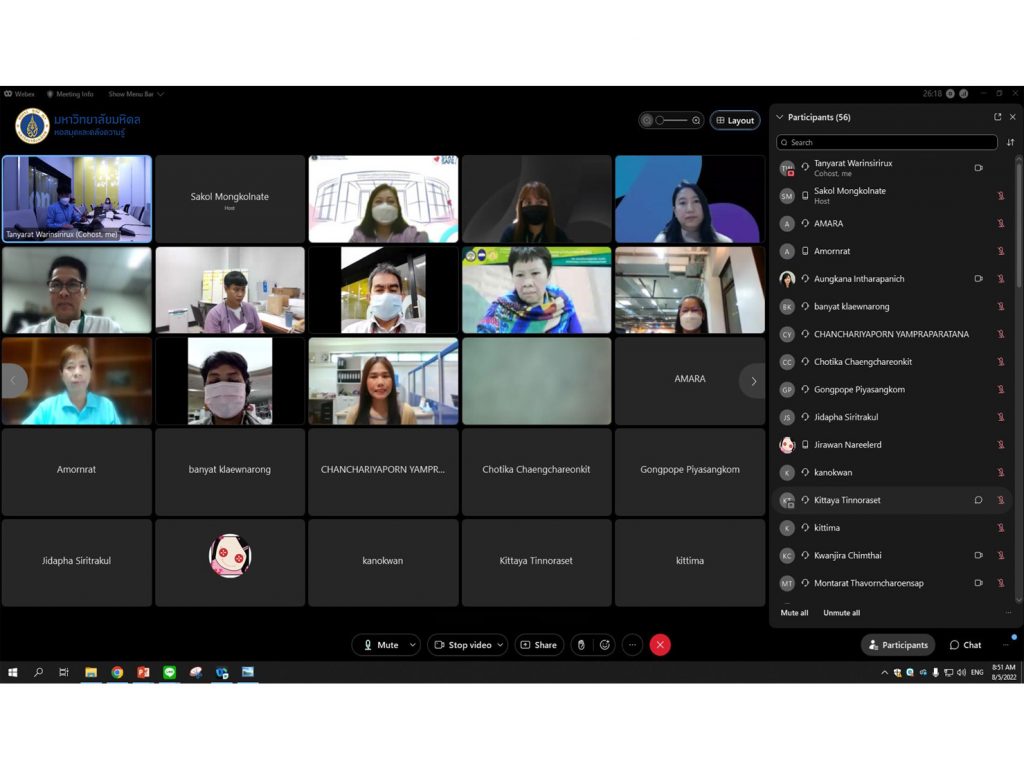Click the red leave meeting button
Screen dimensions: 1024x768
tap(660, 645)
